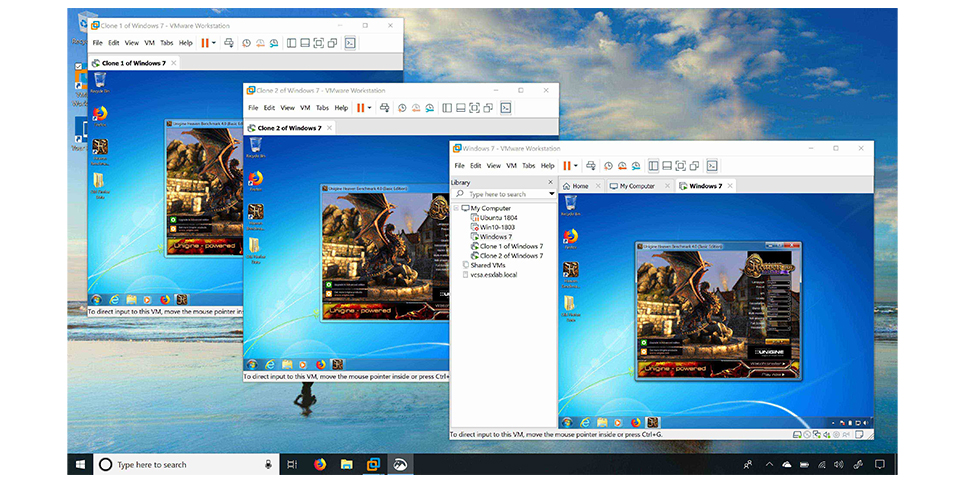Image resolution: width=965 pixels, height=483 pixels.
Task: Click Send Ctrl+Alt+Del icon in Clone 1 toolbar
Action: pos(228,43)
